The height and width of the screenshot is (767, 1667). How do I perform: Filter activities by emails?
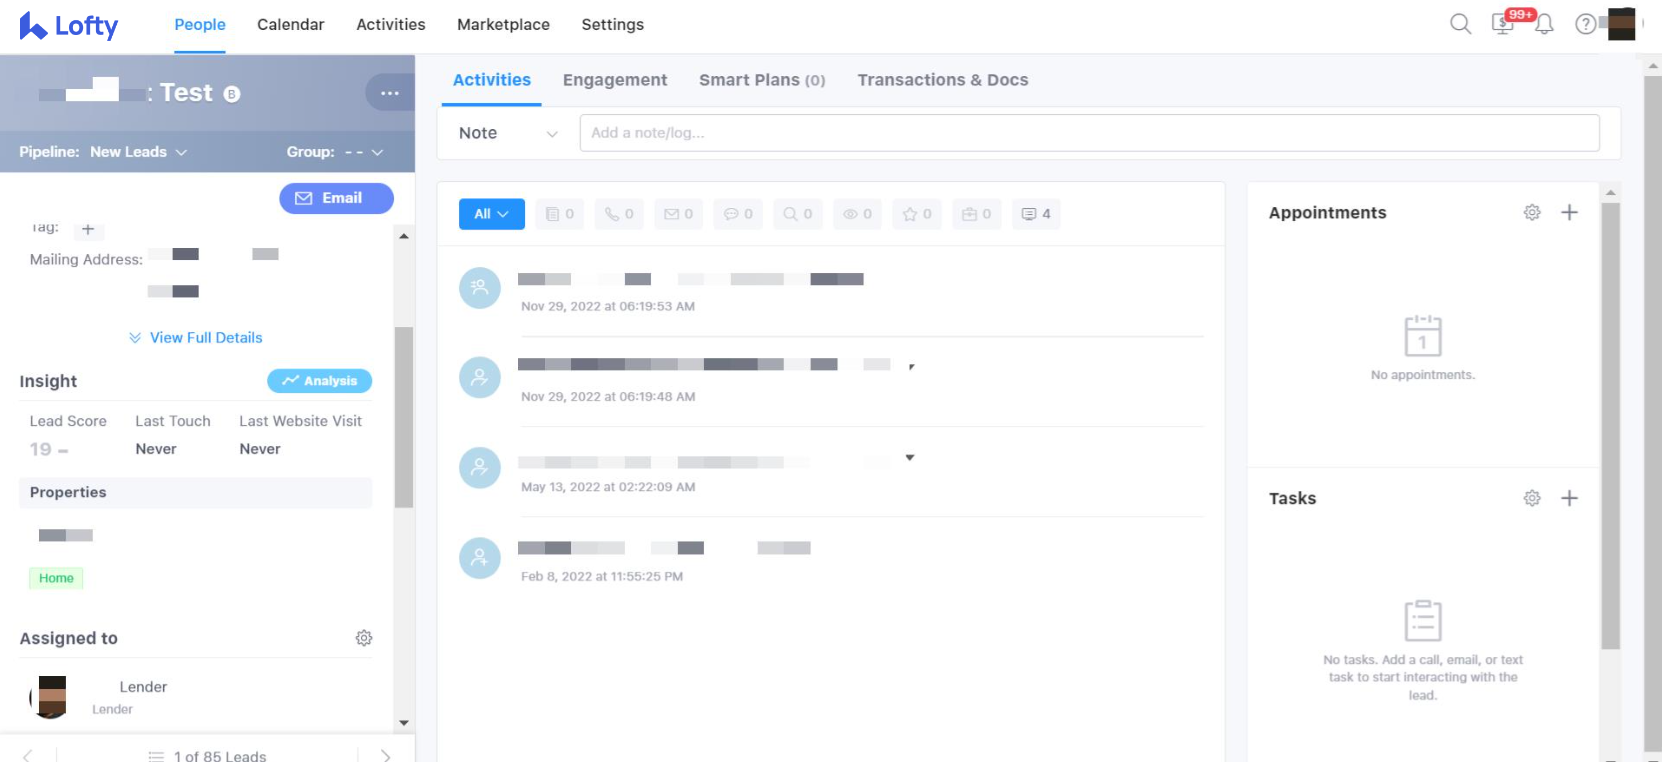coord(678,214)
